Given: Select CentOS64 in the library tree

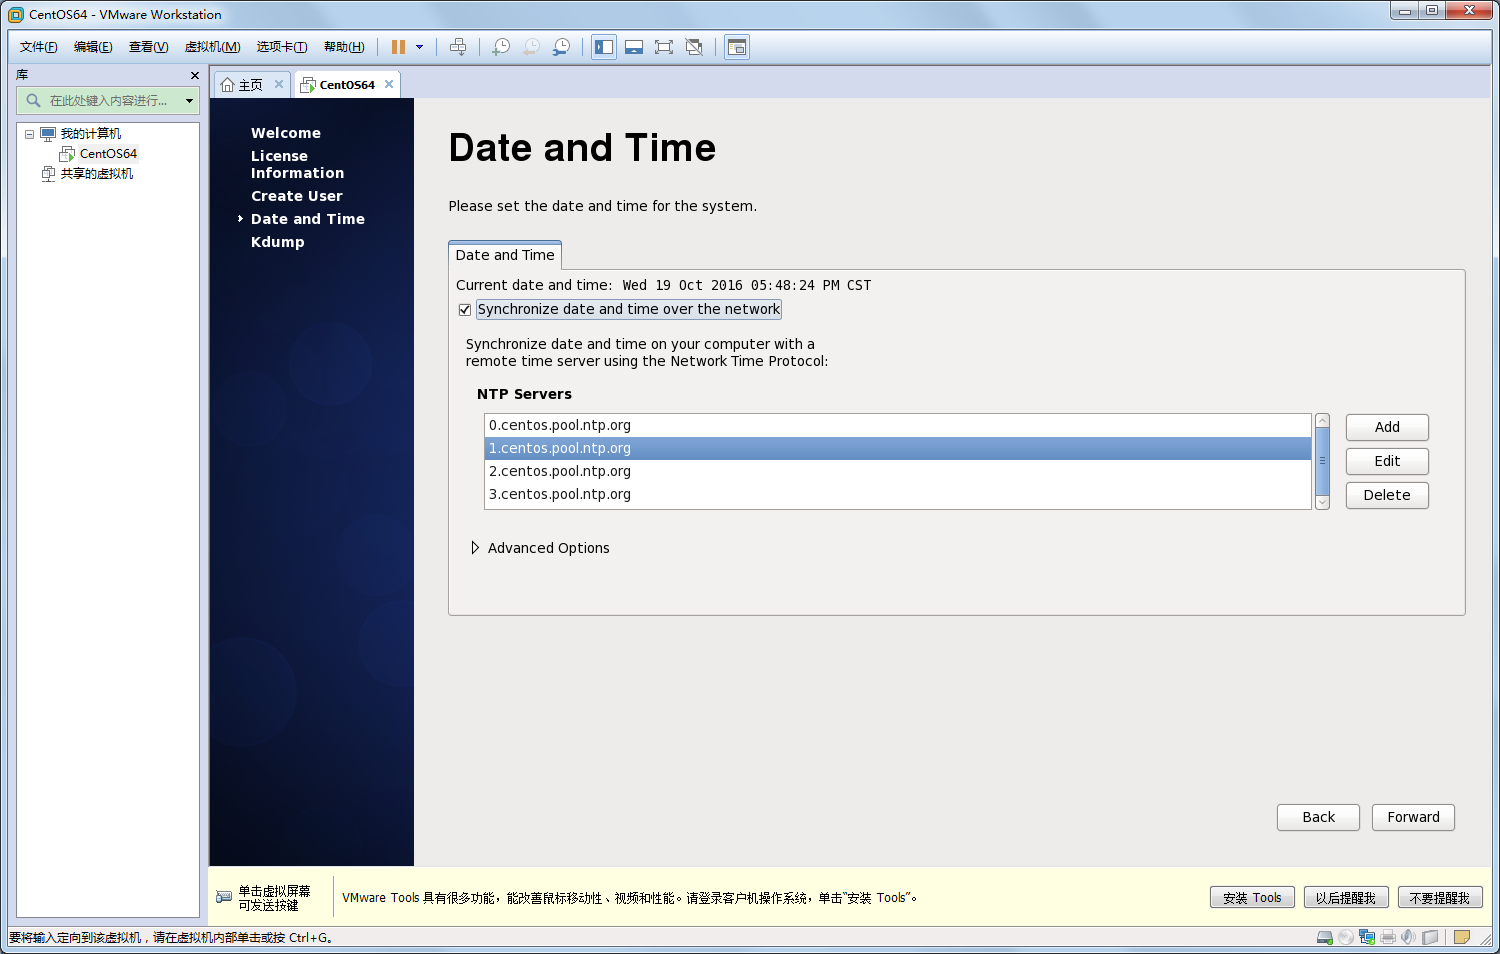Looking at the screenshot, I should click(x=108, y=154).
